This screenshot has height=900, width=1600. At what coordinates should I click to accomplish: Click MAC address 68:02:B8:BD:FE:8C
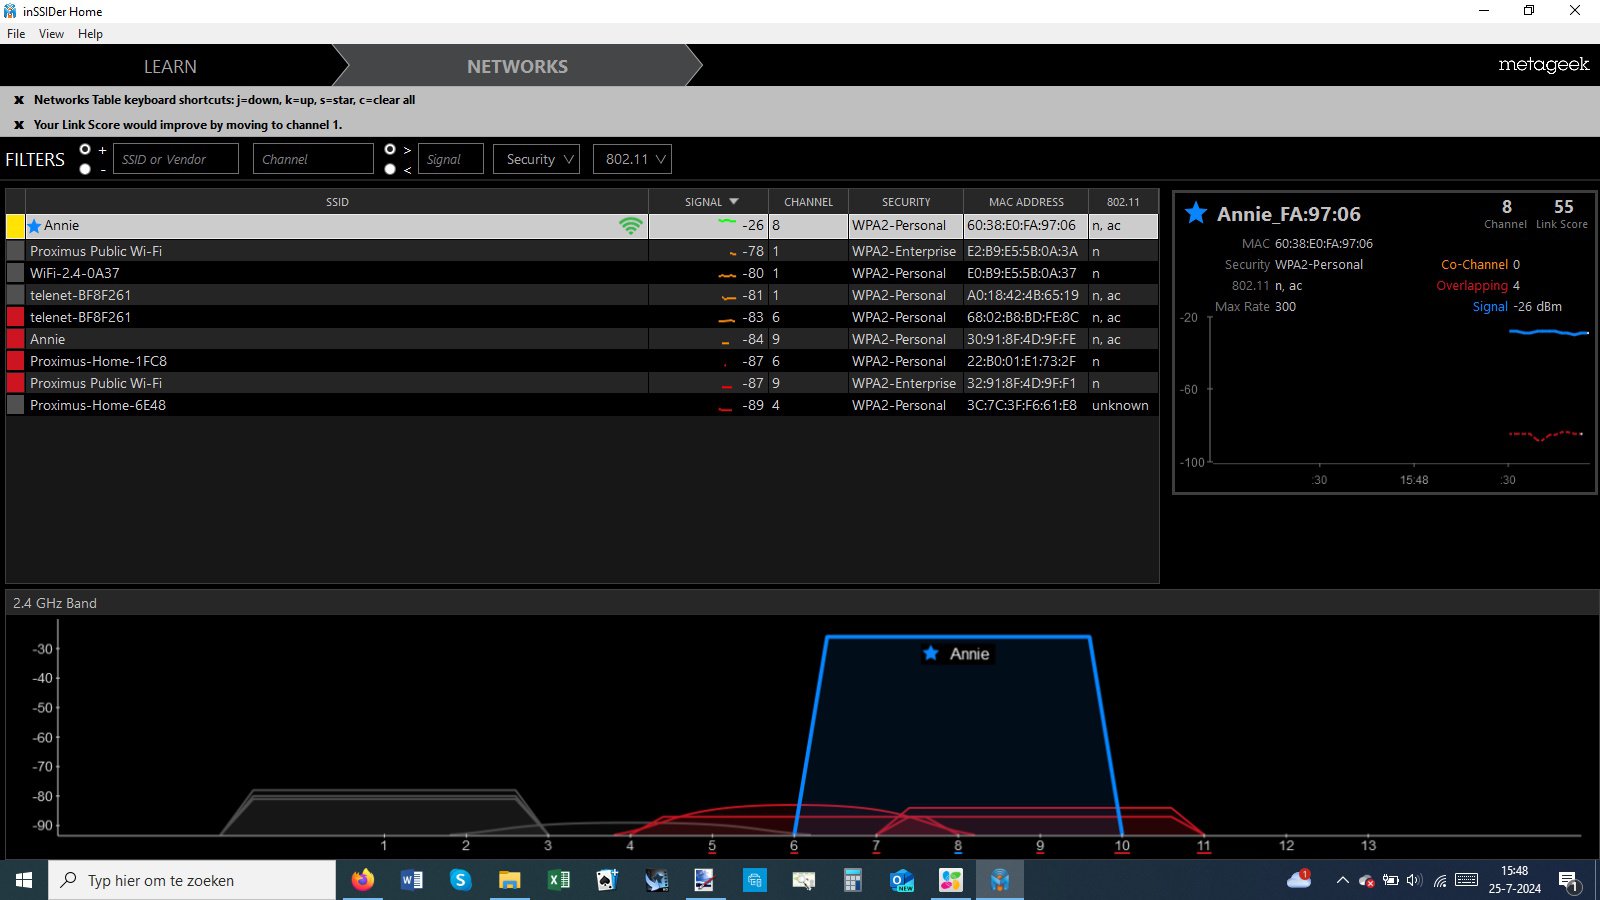click(x=1022, y=317)
